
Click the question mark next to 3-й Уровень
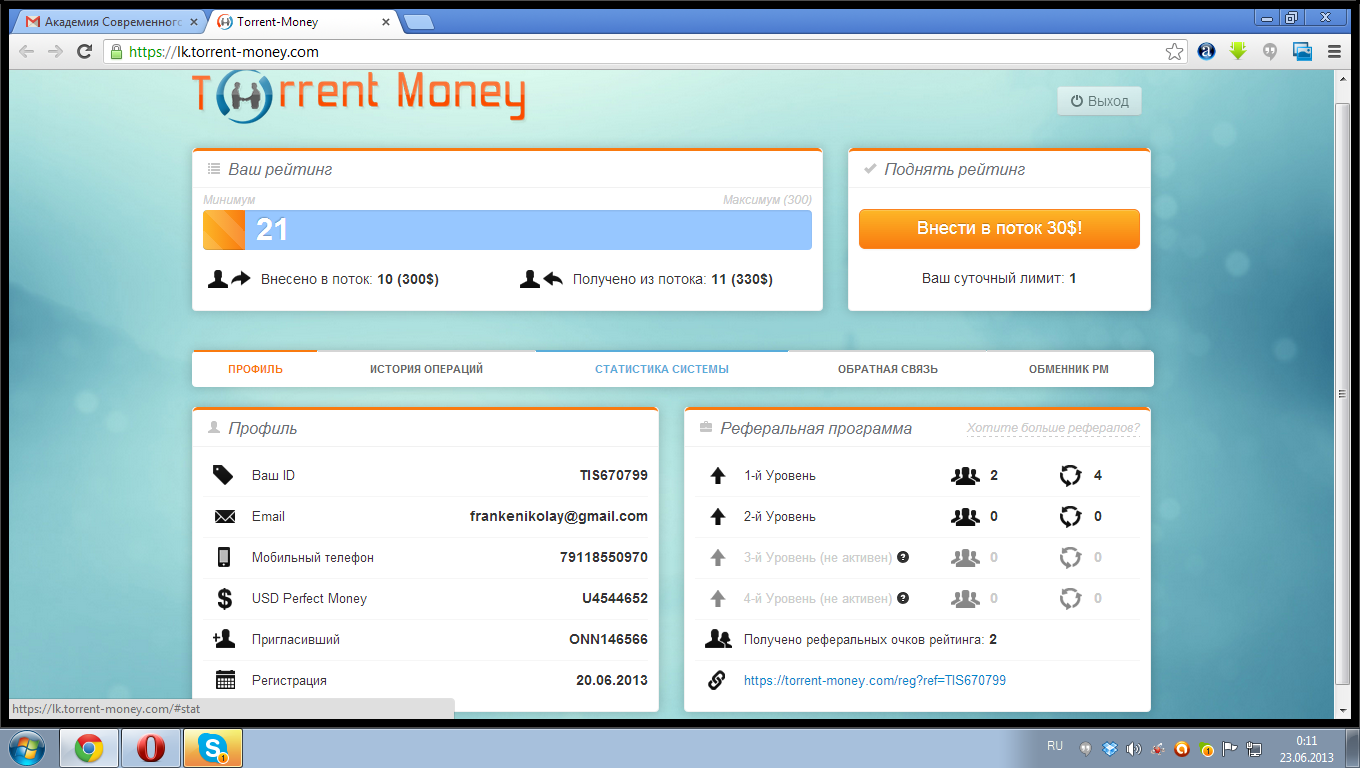pos(903,557)
